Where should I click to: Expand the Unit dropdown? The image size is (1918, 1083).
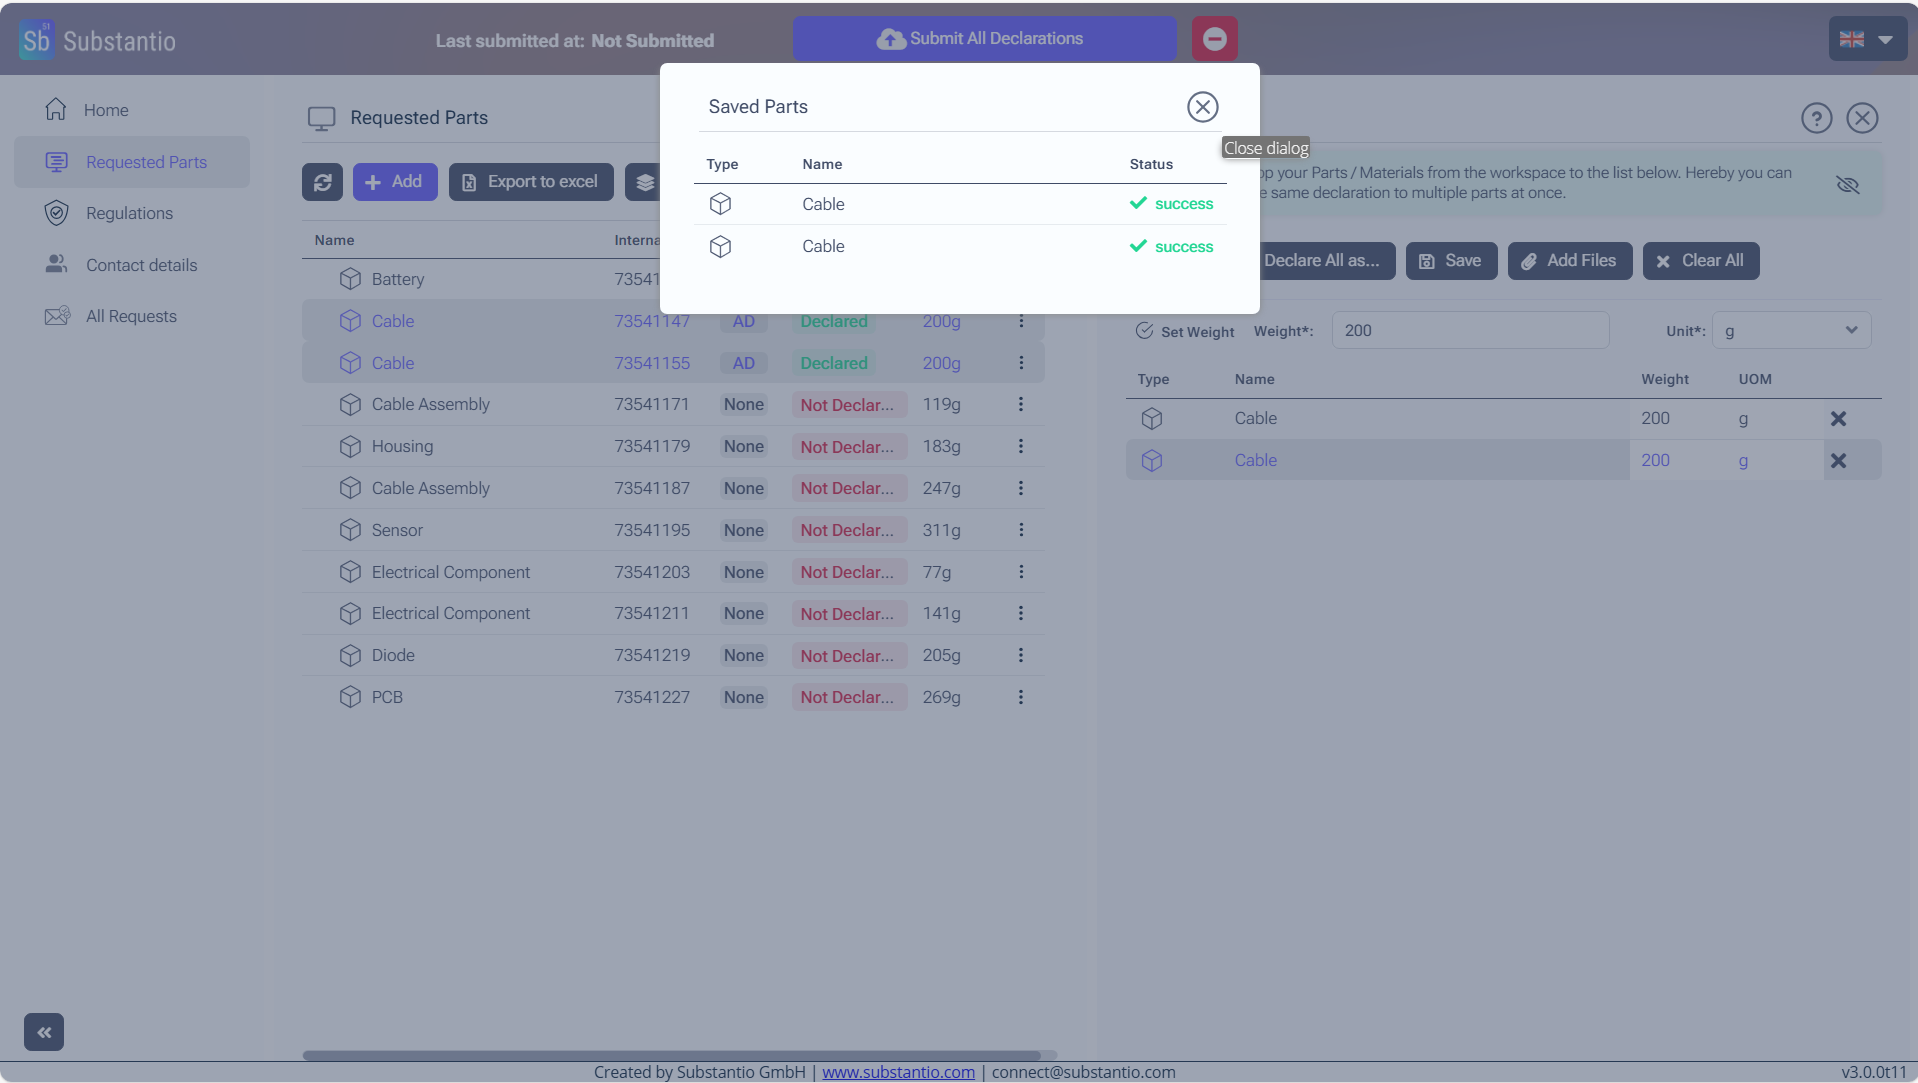pos(1790,331)
